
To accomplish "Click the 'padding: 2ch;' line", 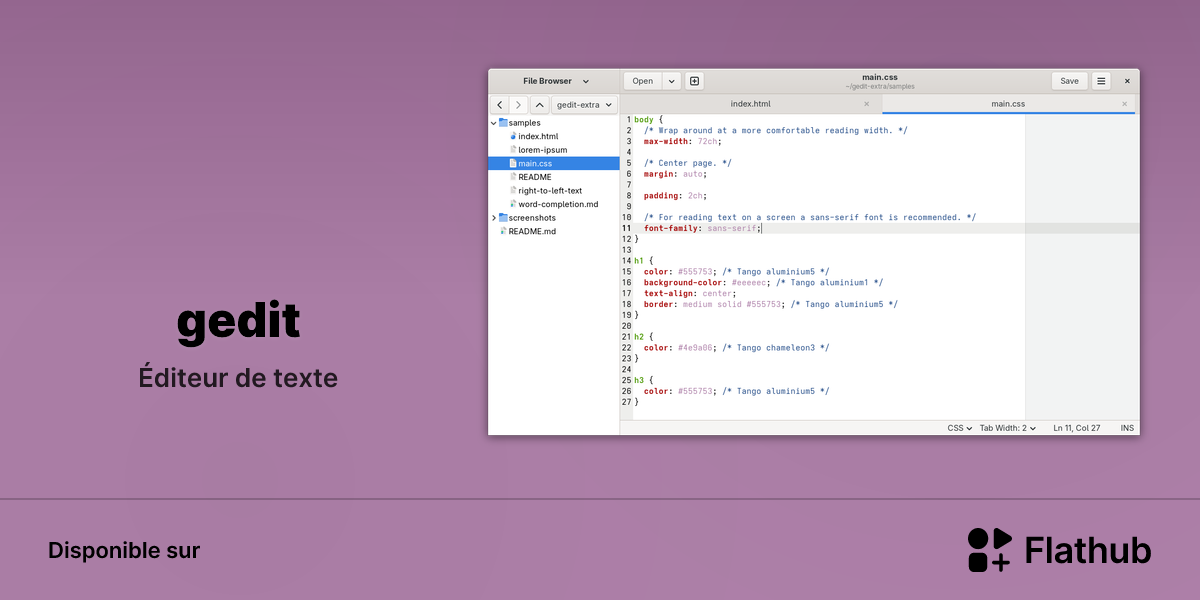I will [677, 196].
